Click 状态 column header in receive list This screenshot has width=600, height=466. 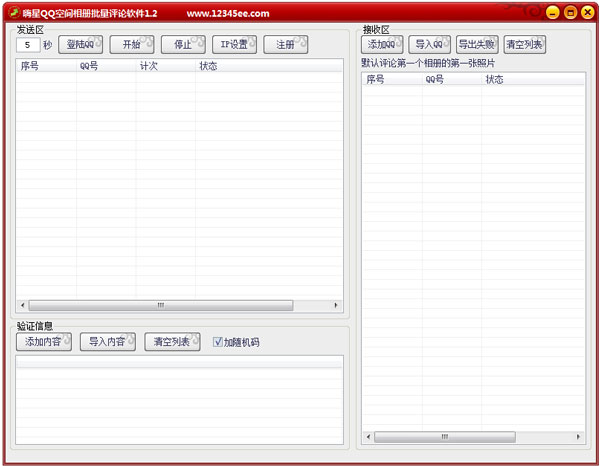[533, 79]
